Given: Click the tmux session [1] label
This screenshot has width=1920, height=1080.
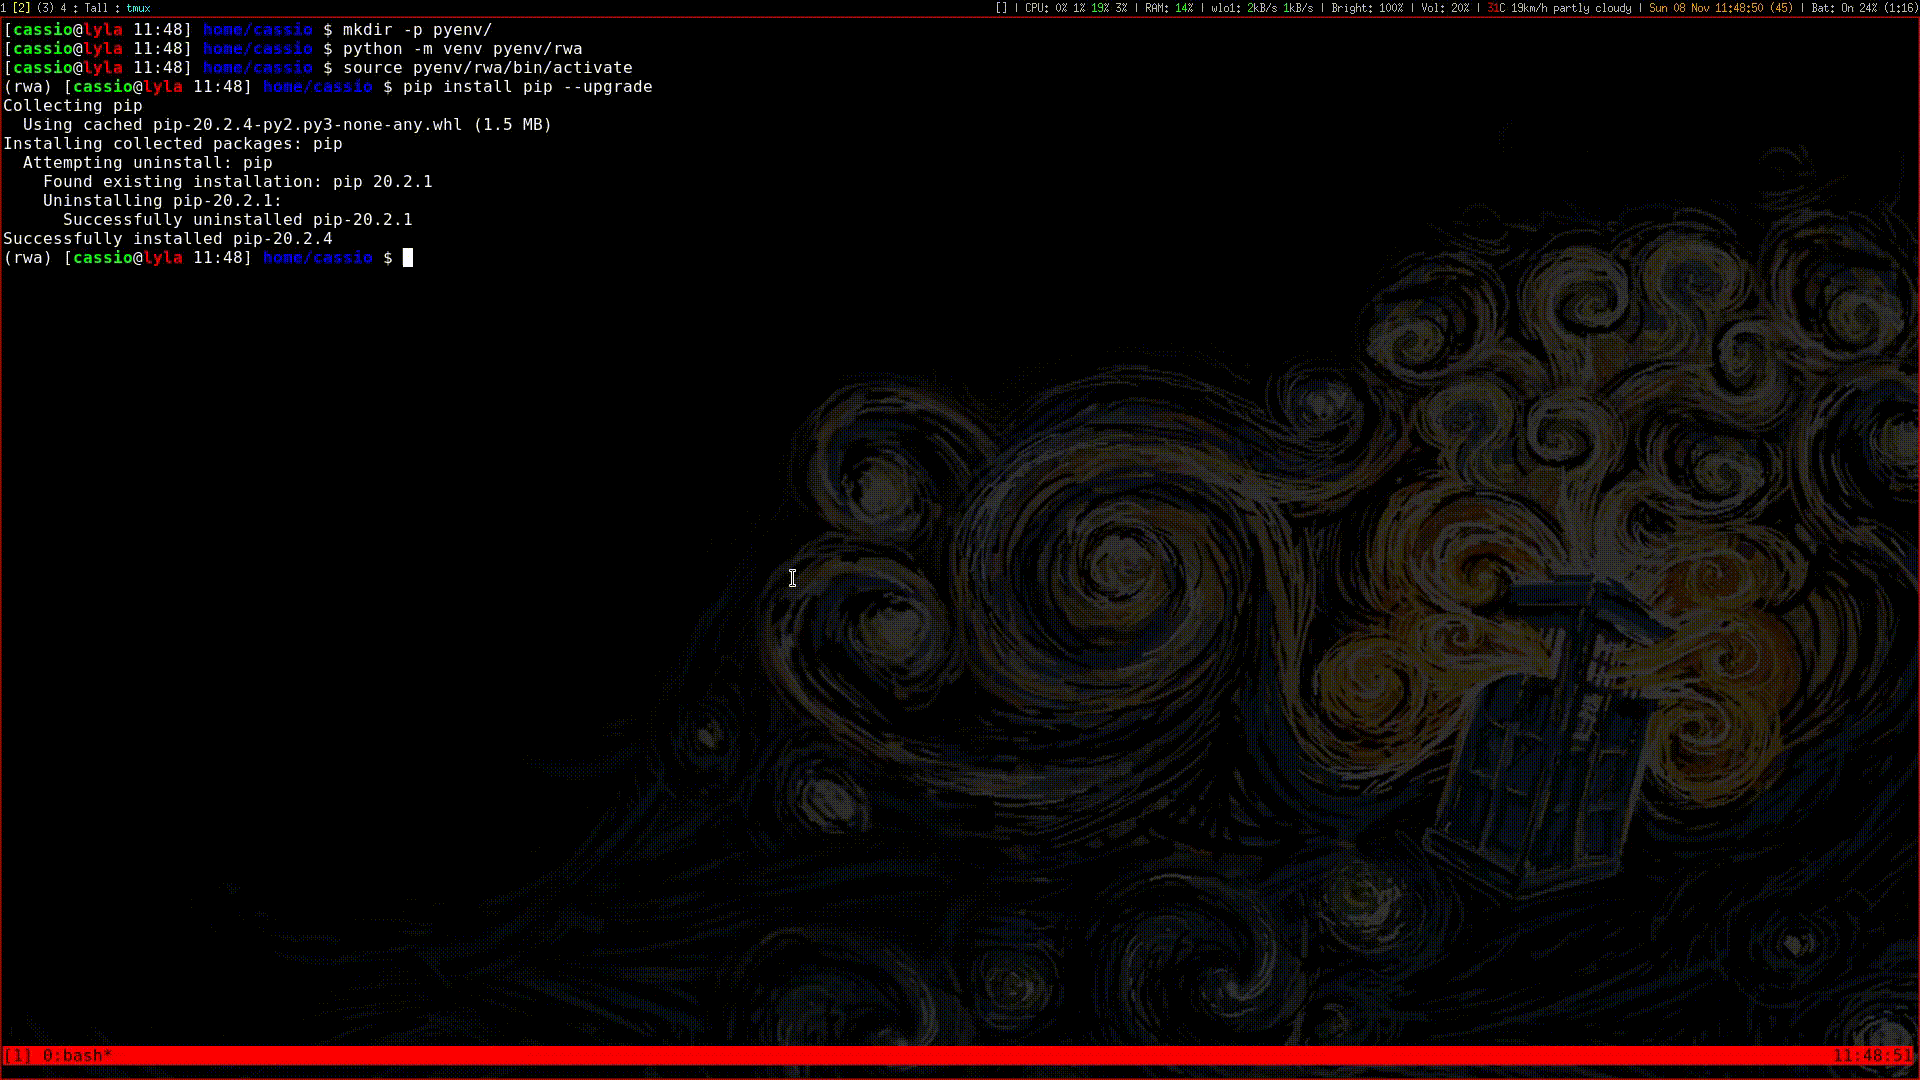Looking at the screenshot, I should tap(17, 1056).
